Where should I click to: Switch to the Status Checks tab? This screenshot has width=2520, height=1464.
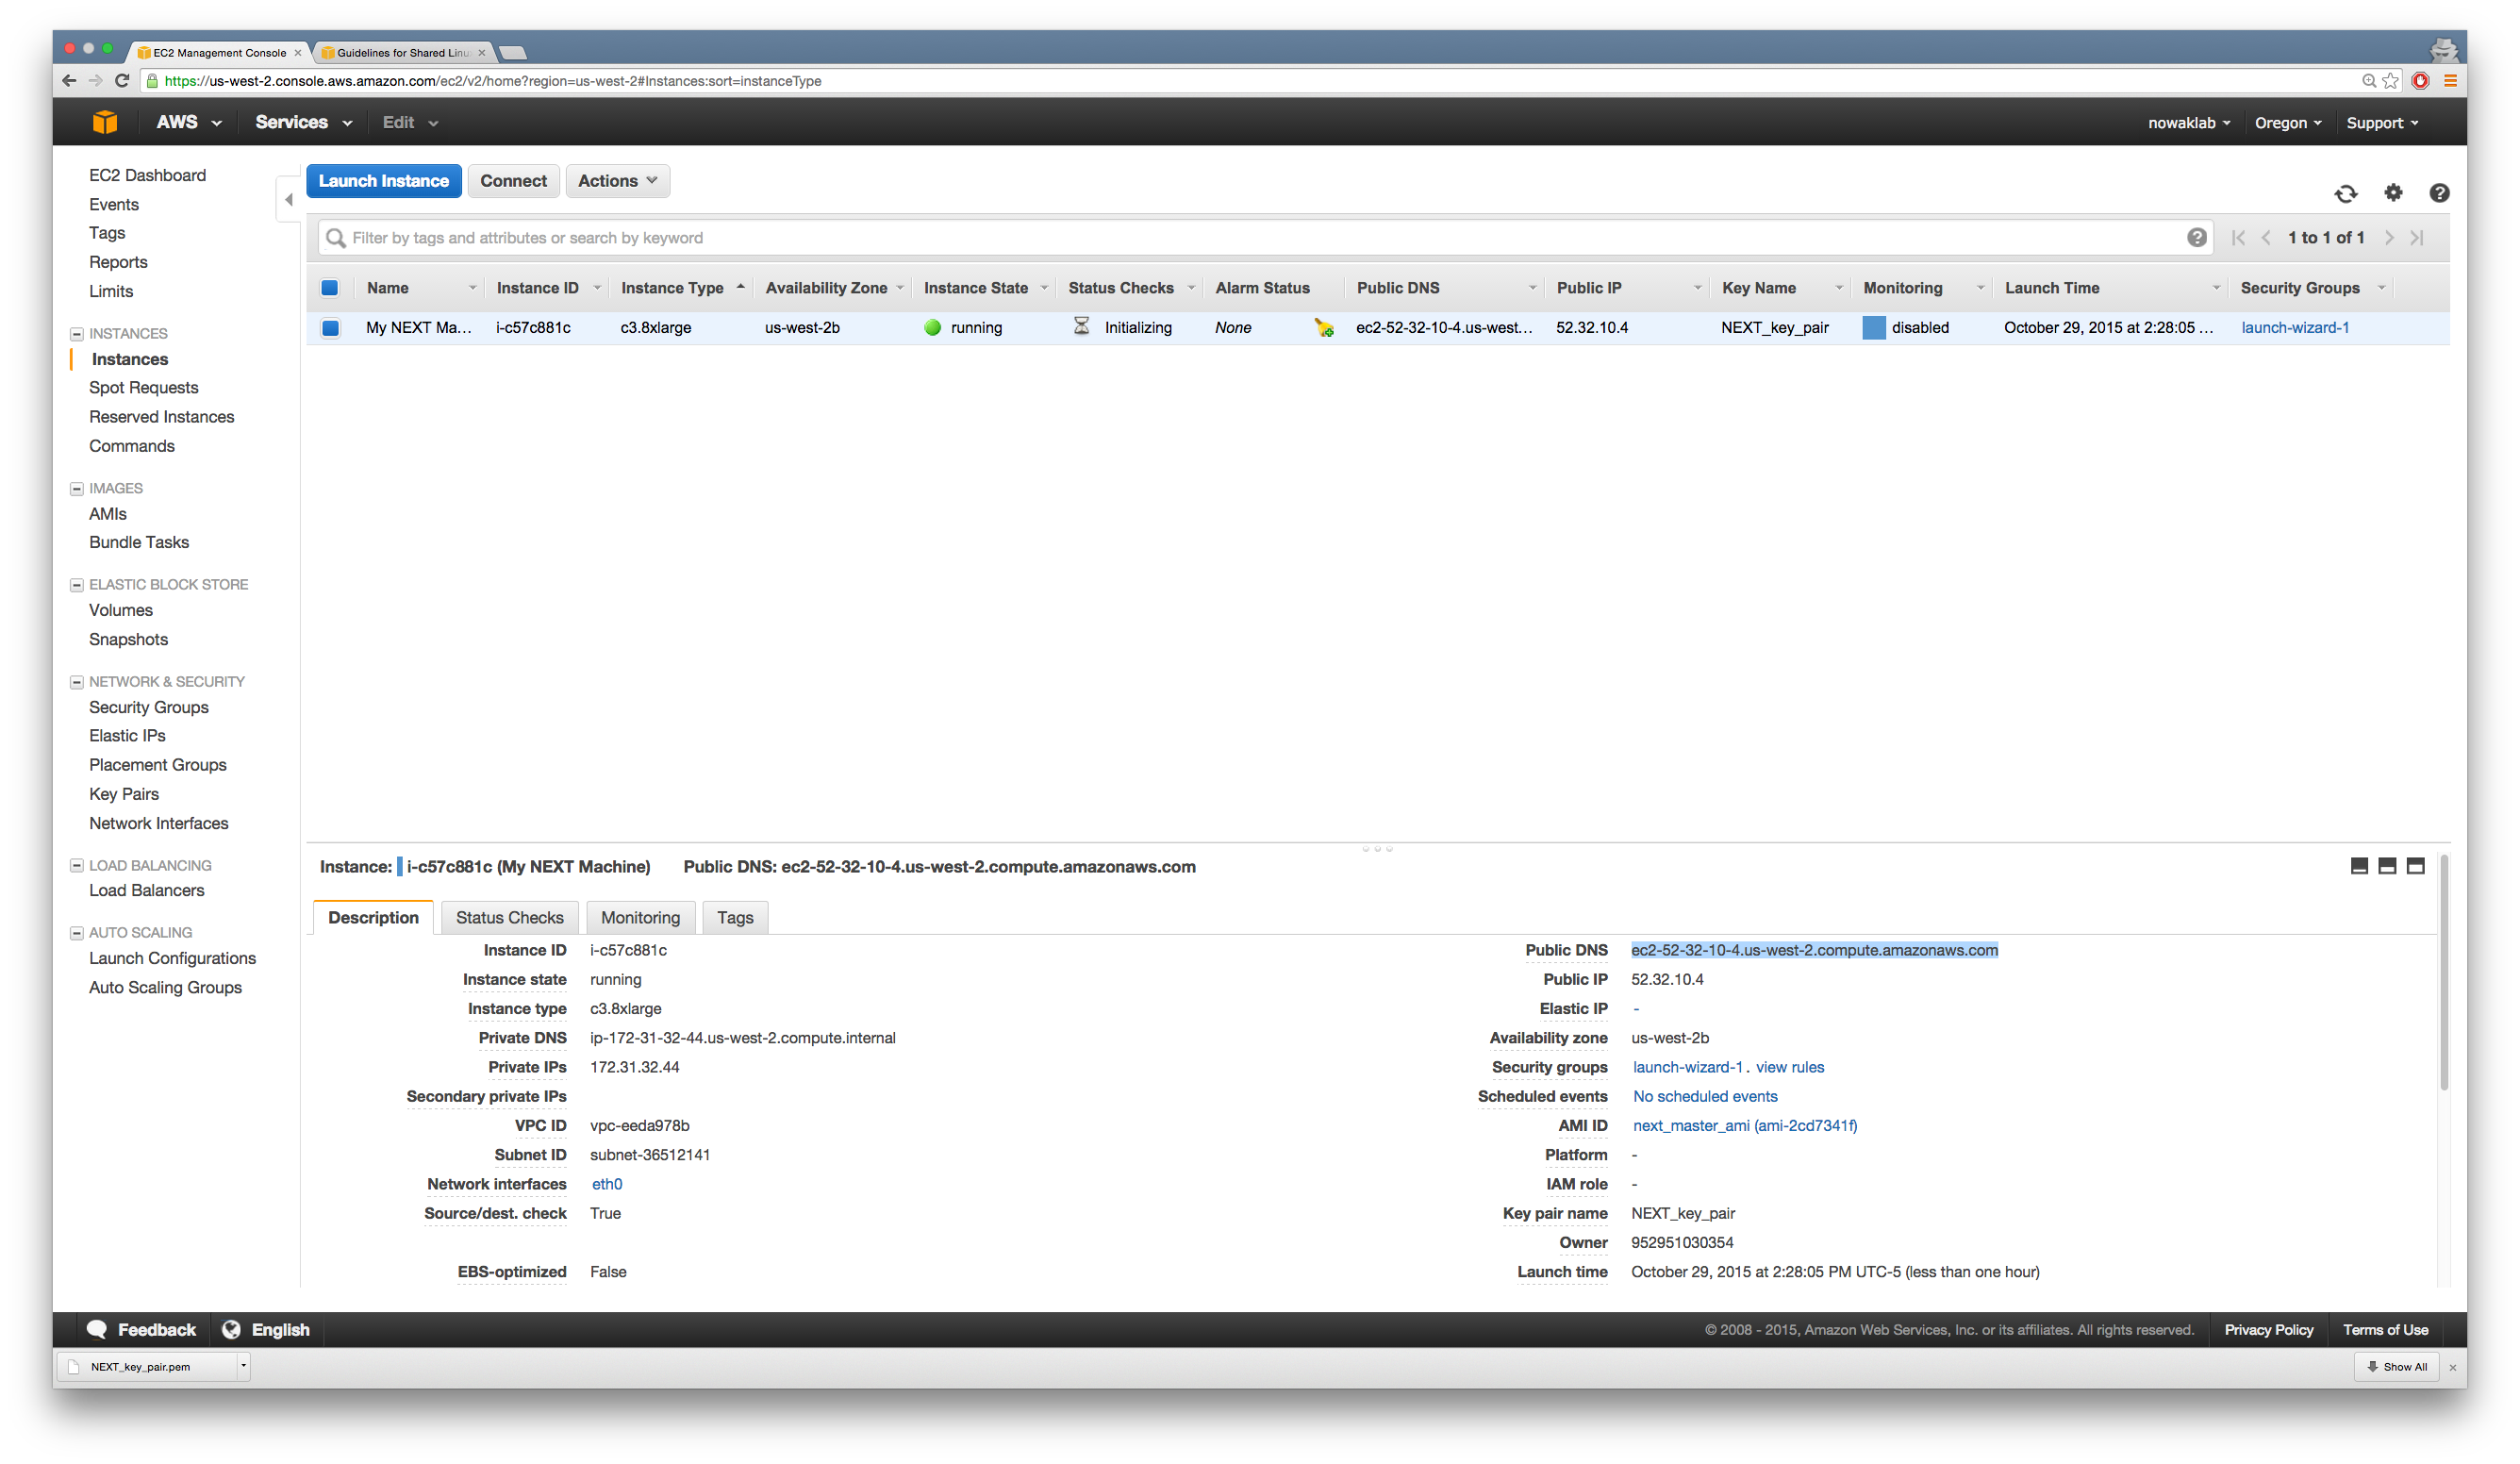[x=509, y=917]
